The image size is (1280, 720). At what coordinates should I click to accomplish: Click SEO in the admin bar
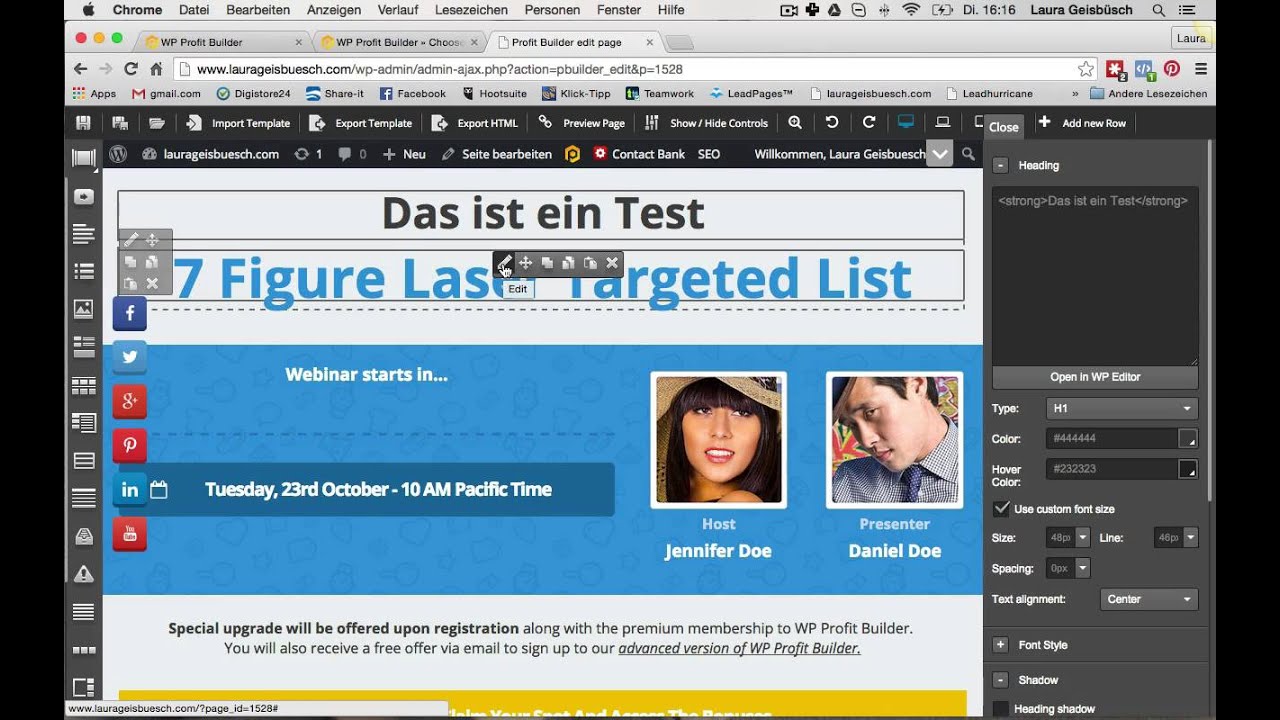coord(709,154)
